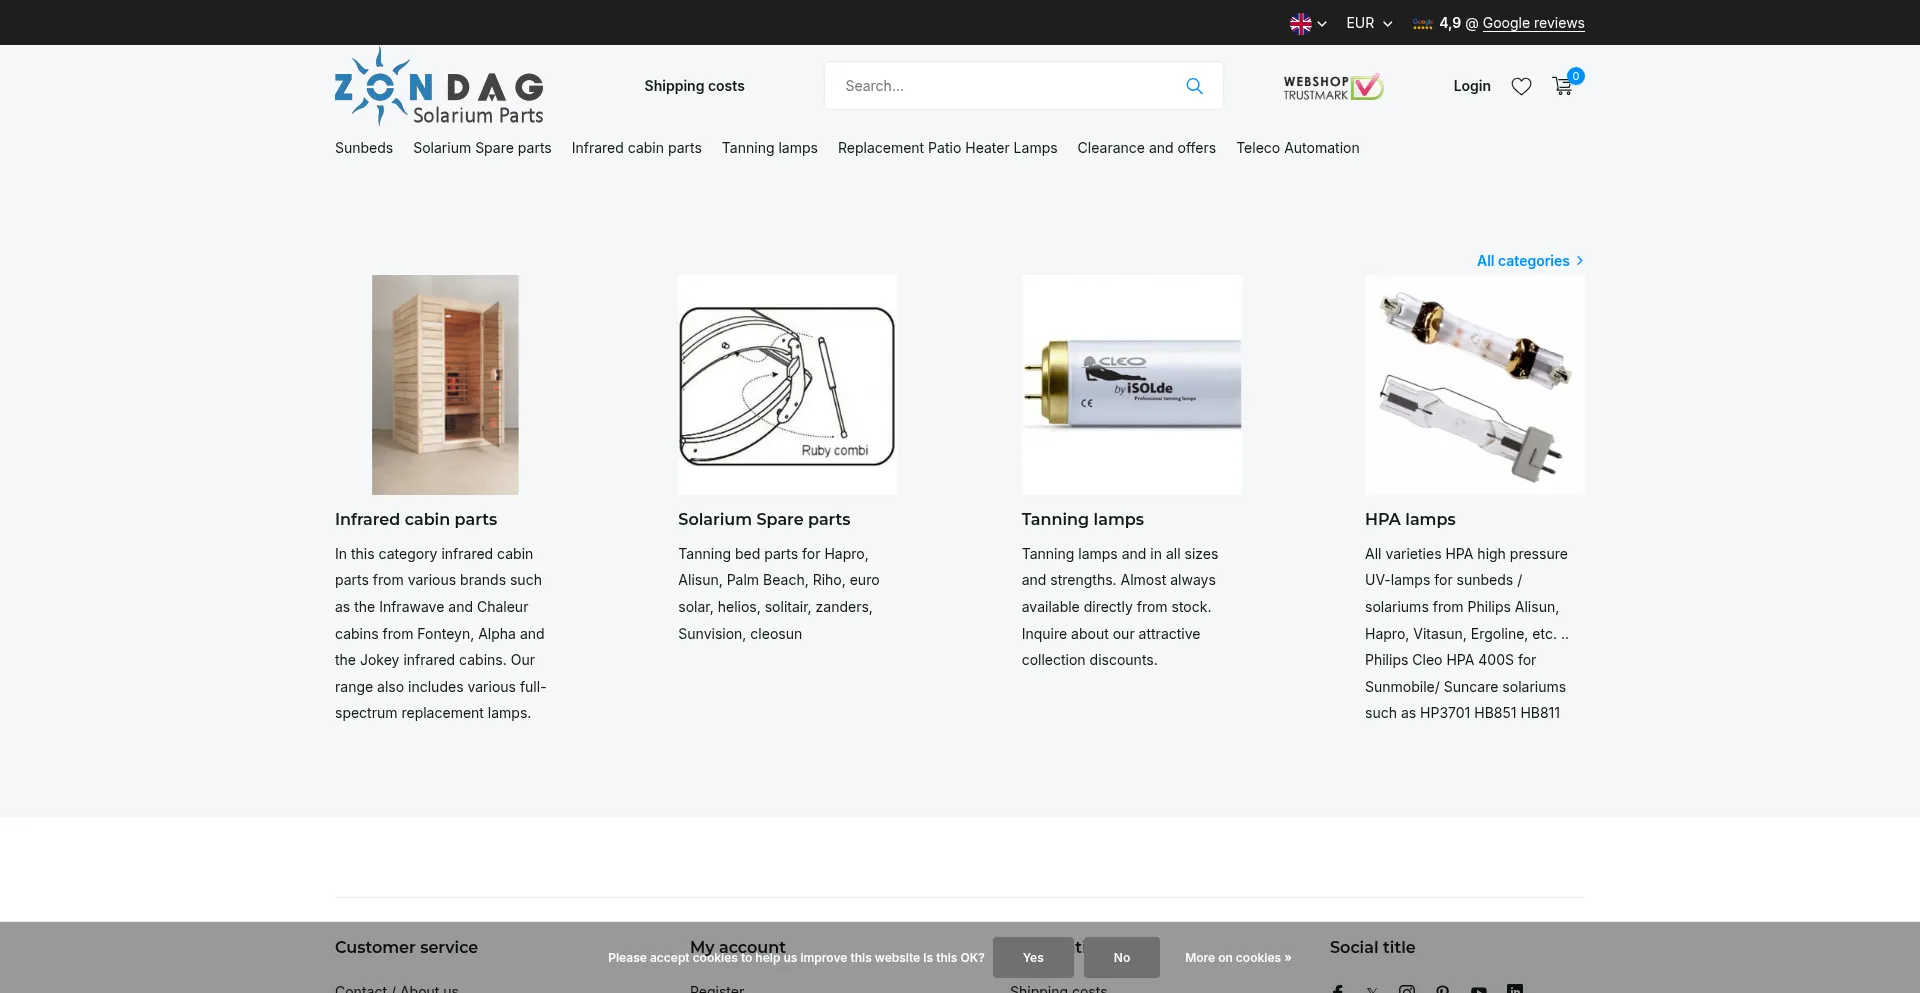Go to Infrared cabin parts navigation item
The image size is (1920, 993).
pos(637,148)
